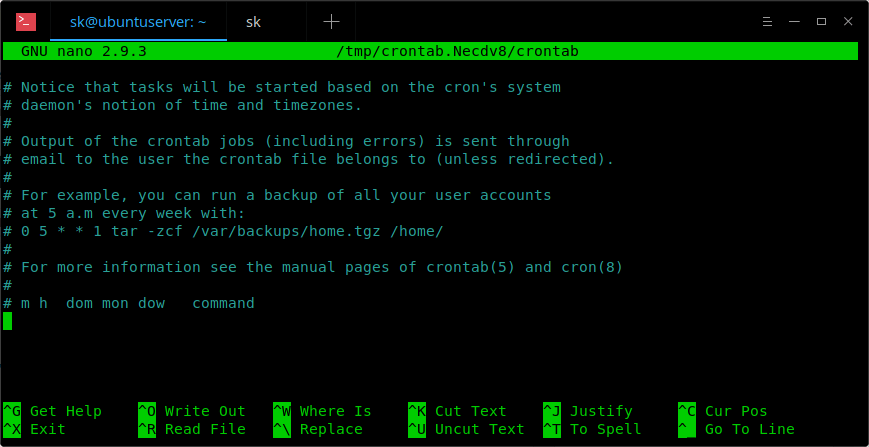Click the ^J Justify shortcut

588,412
